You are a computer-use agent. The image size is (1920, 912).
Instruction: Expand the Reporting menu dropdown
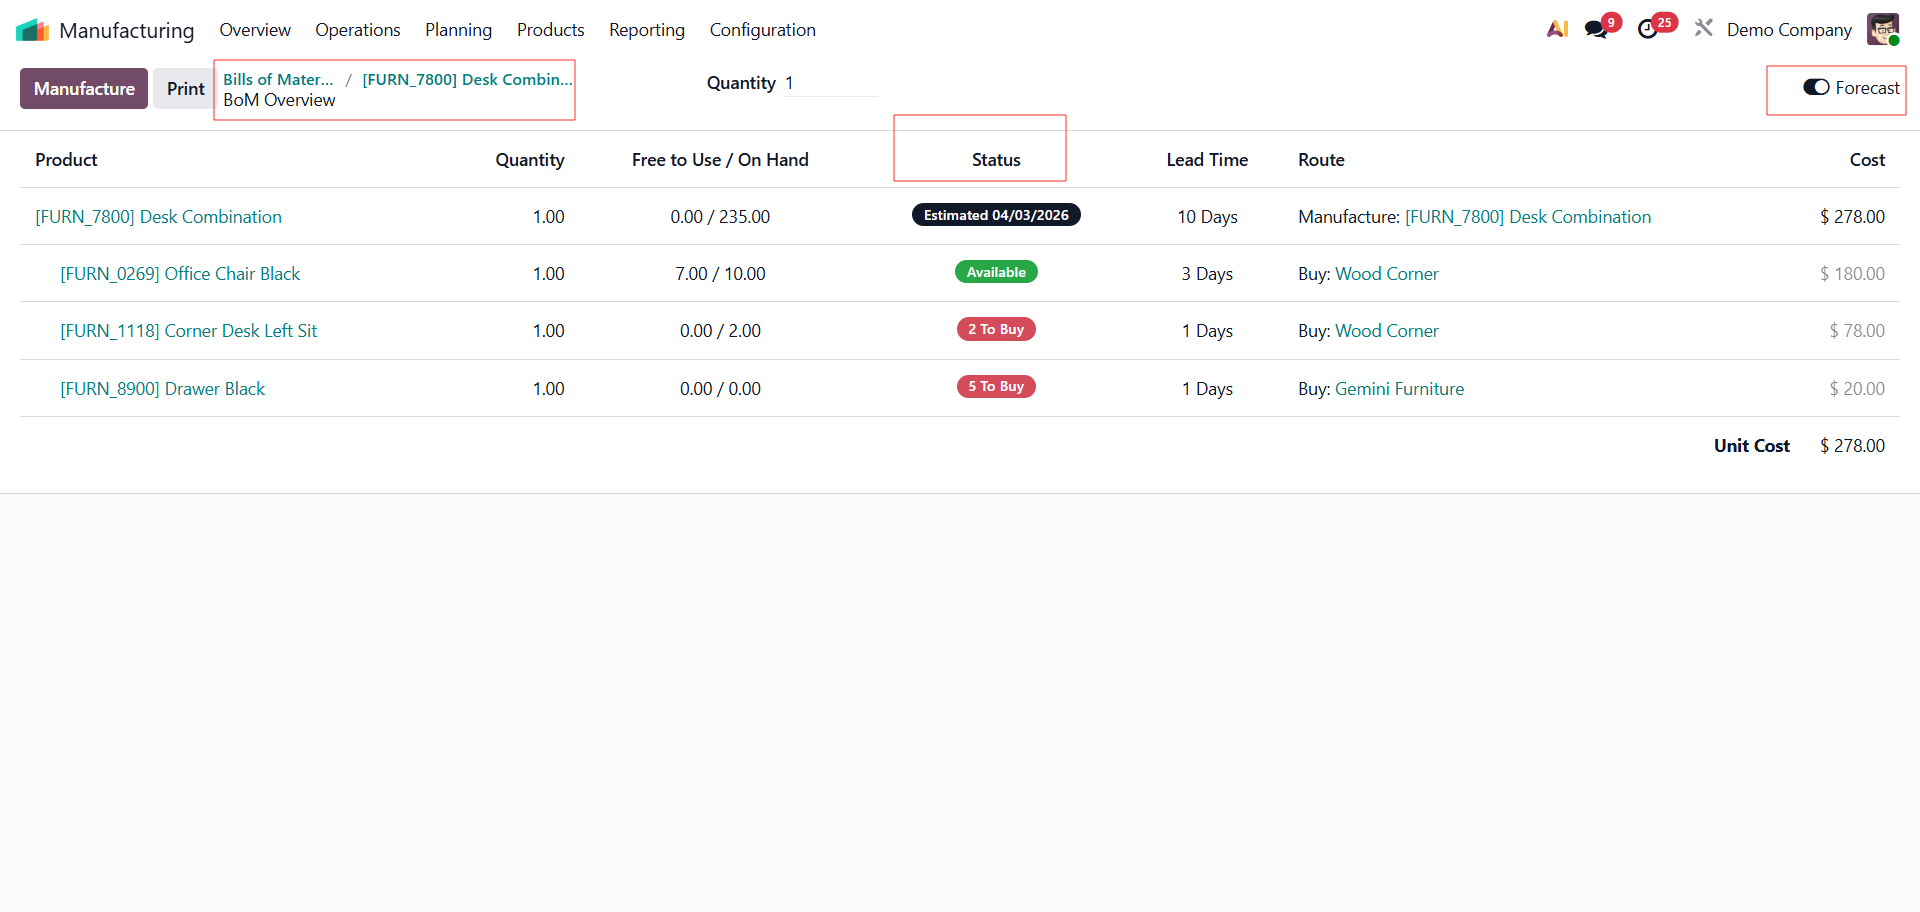coord(646,30)
